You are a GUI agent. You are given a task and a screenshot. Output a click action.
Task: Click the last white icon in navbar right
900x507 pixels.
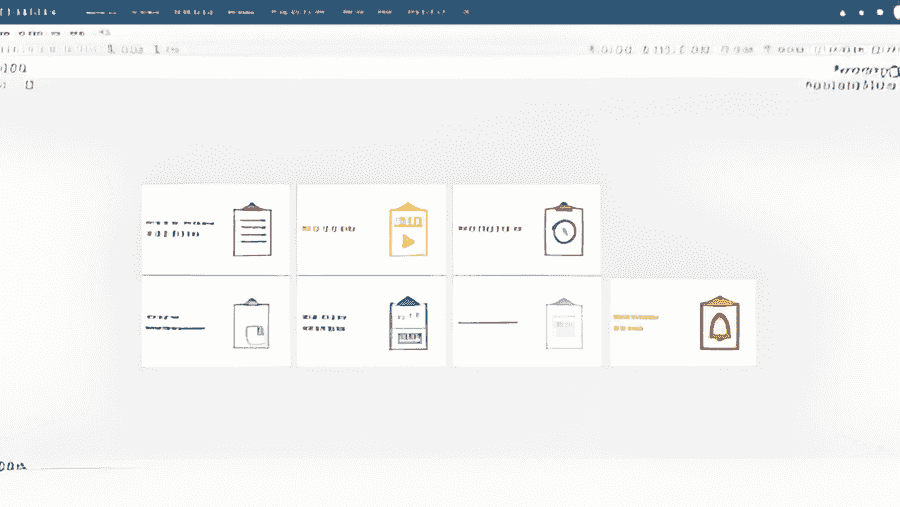pyautogui.click(x=880, y=13)
